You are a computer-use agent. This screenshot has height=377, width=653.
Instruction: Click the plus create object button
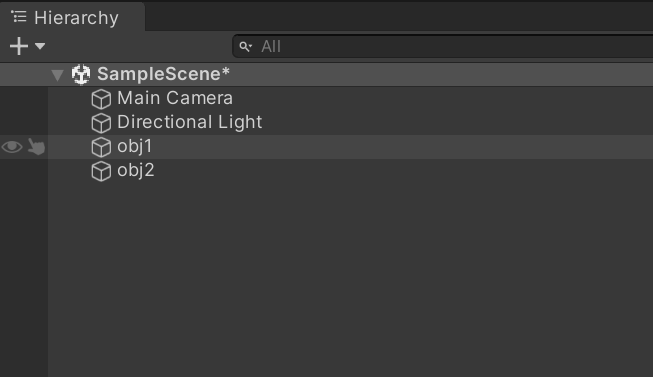(19, 46)
